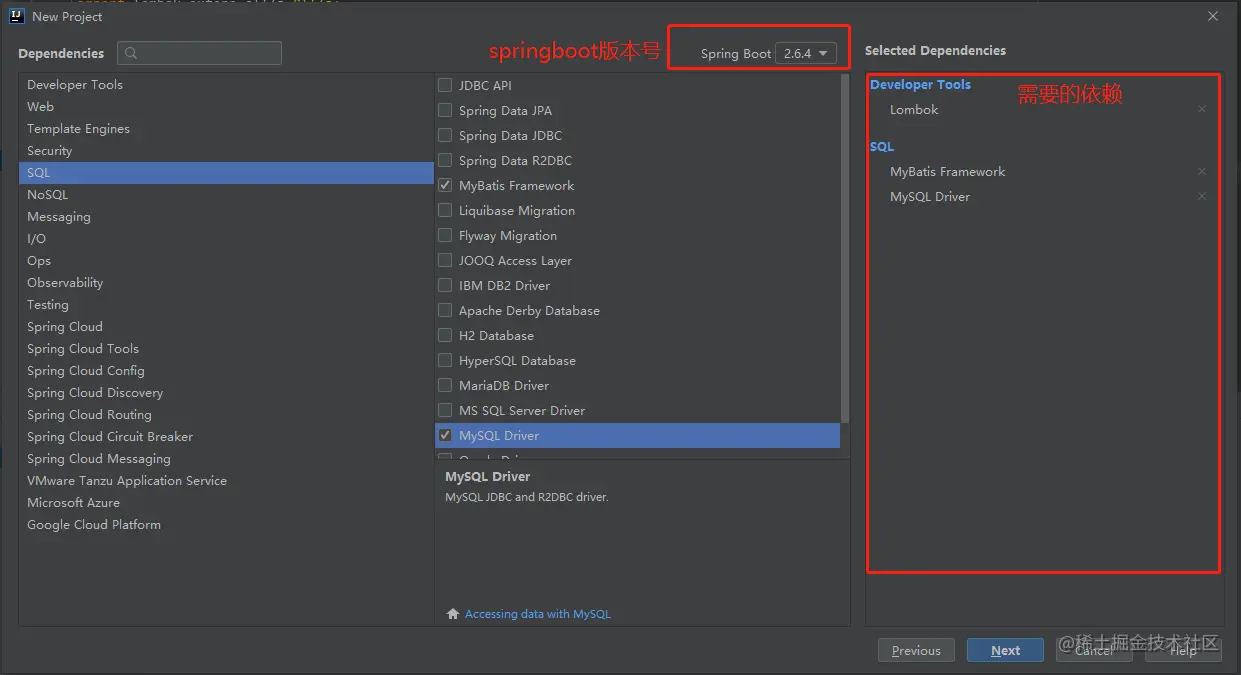Click the Previous button
Screen dimensions: 1241x675
pos(916,650)
